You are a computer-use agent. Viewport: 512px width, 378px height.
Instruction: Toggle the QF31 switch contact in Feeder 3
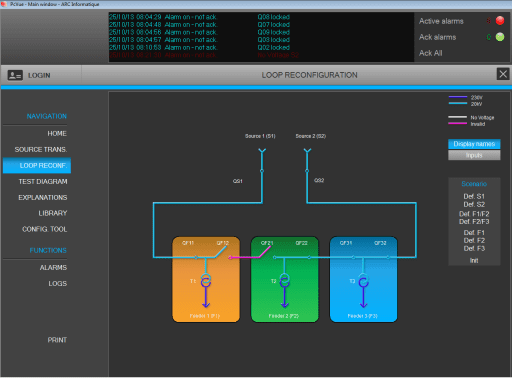pyautogui.click(x=353, y=257)
